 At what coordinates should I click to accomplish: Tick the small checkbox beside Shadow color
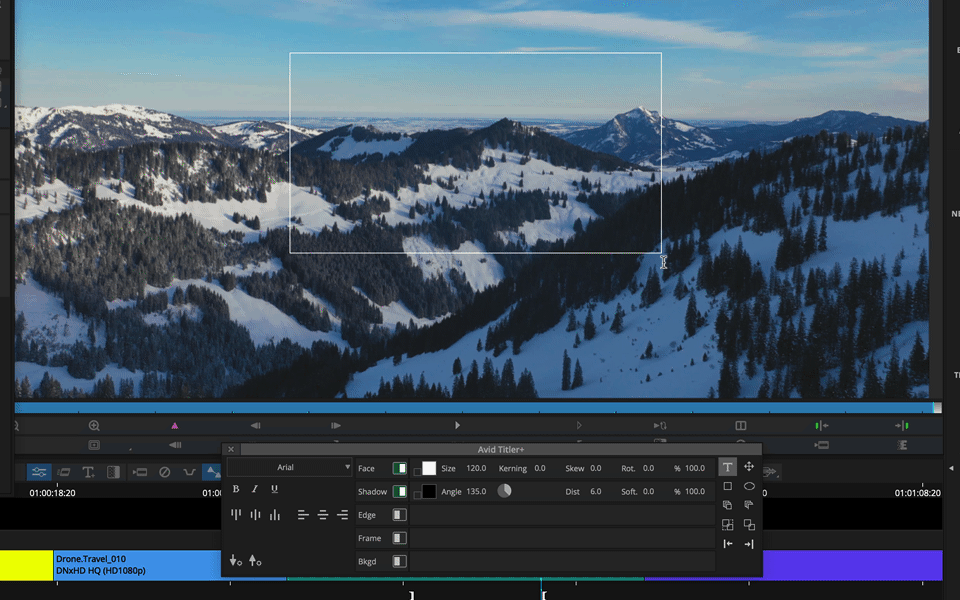pos(417,495)
